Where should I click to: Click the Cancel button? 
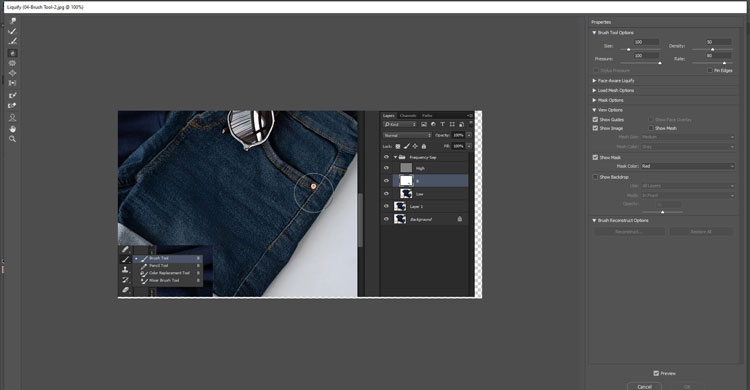click(644, 386)
